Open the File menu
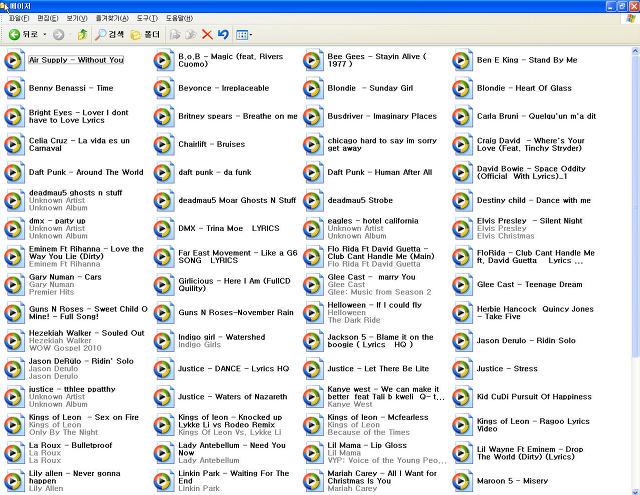640x495 pixels. click(19, 18)
